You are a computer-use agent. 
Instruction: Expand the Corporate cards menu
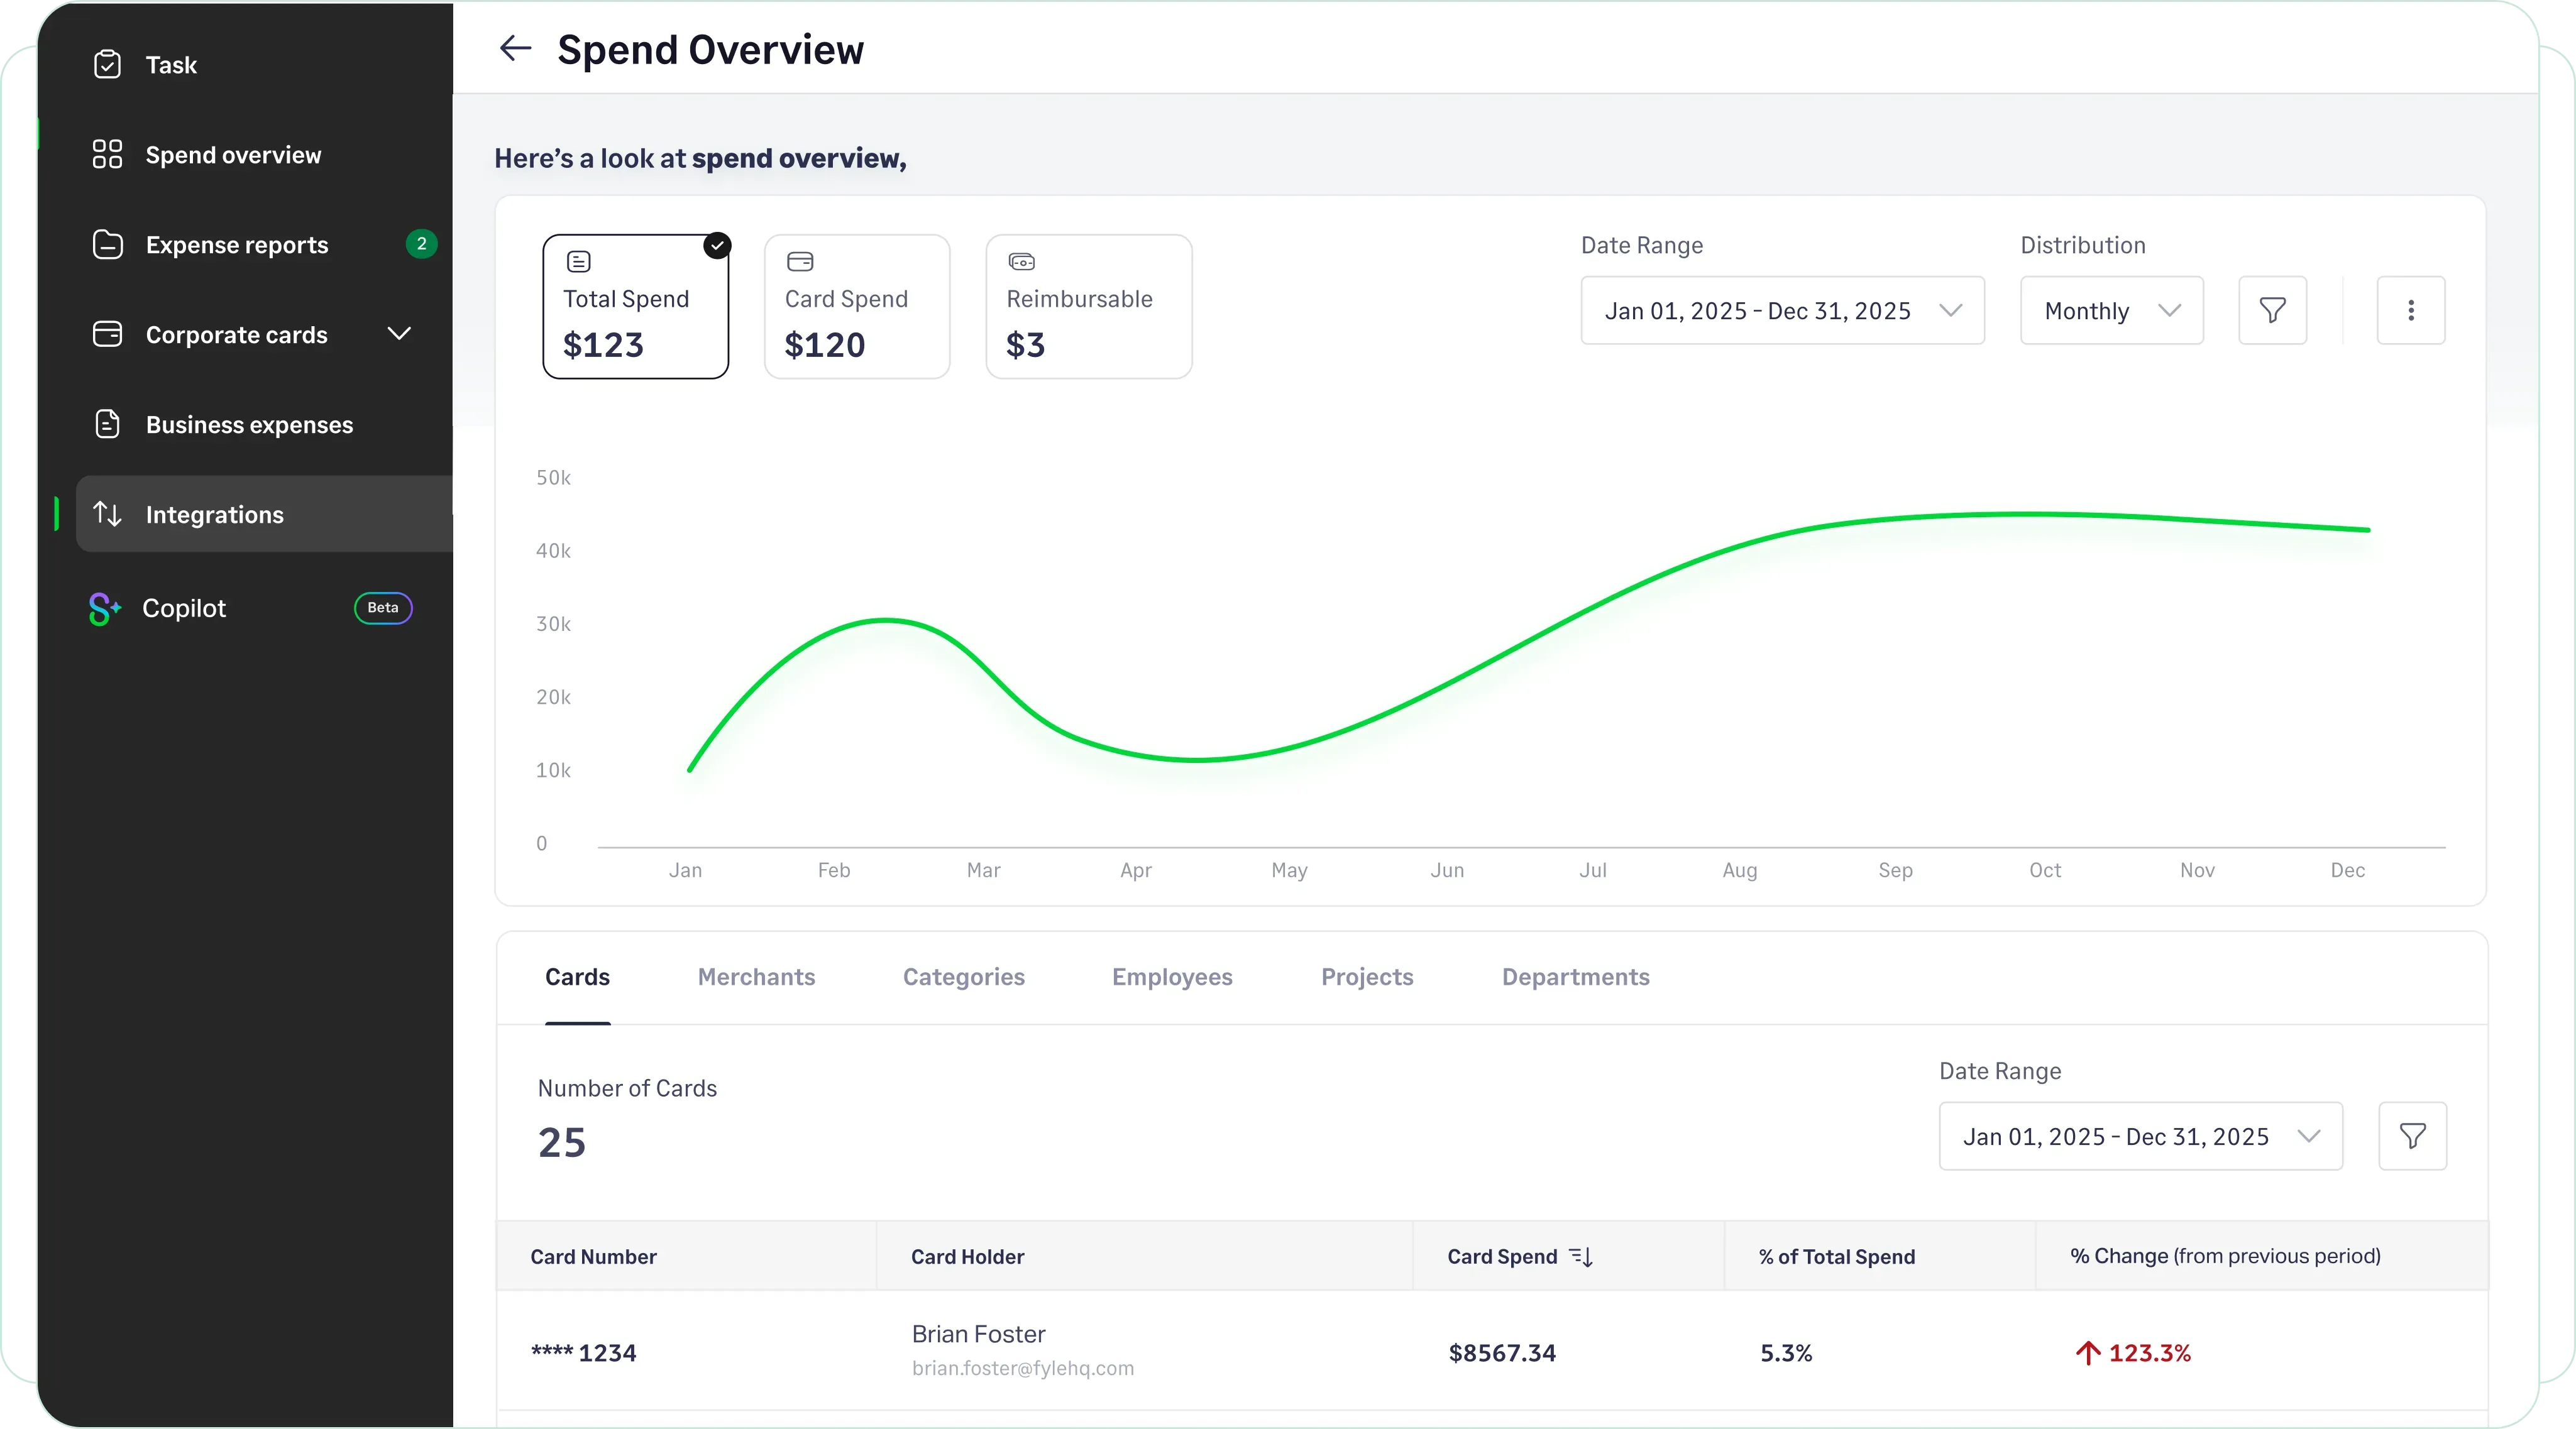coord(399,334)
